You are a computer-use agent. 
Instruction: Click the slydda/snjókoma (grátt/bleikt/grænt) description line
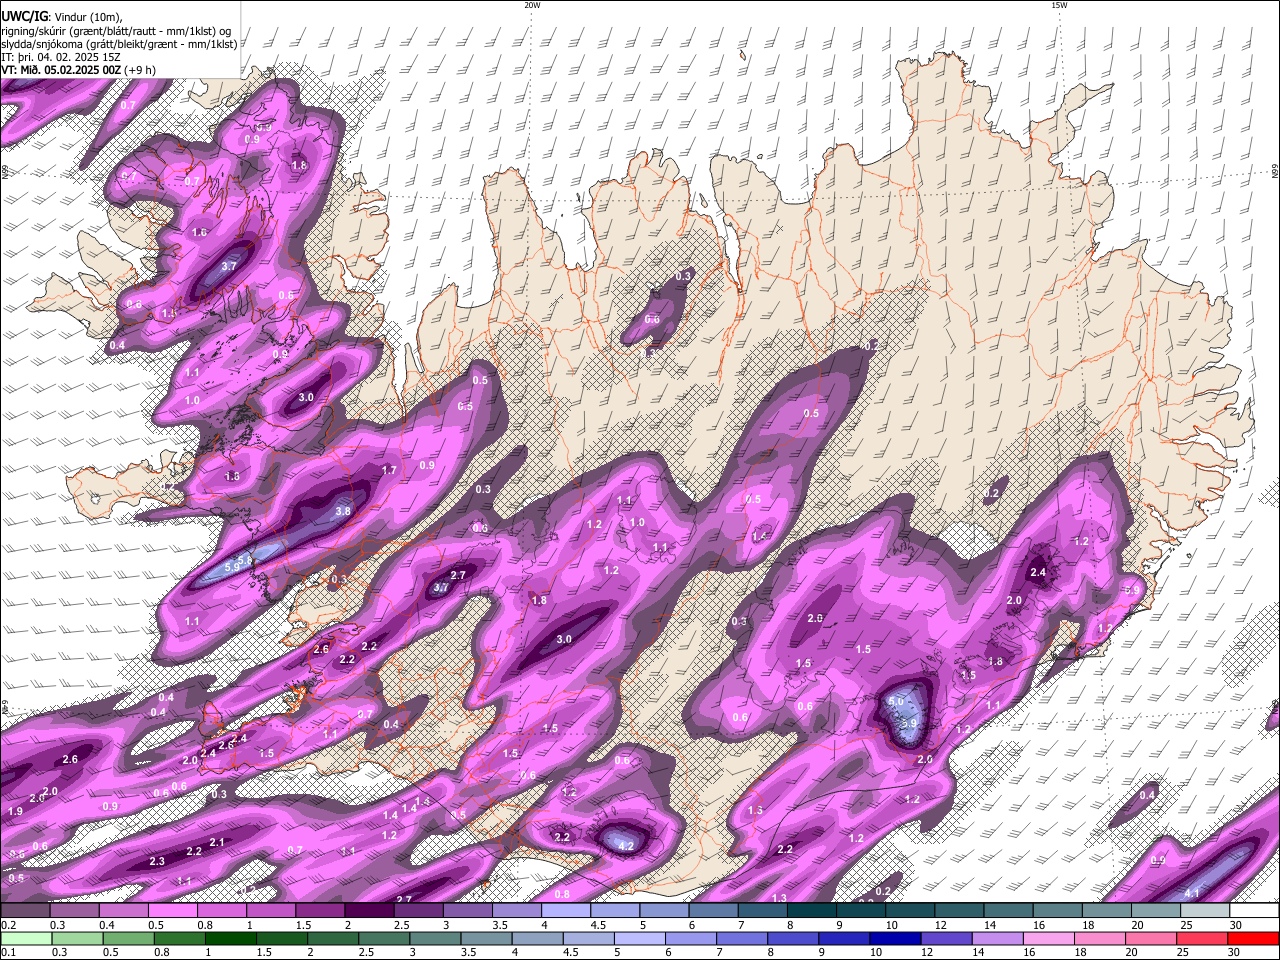pos(119,44)
